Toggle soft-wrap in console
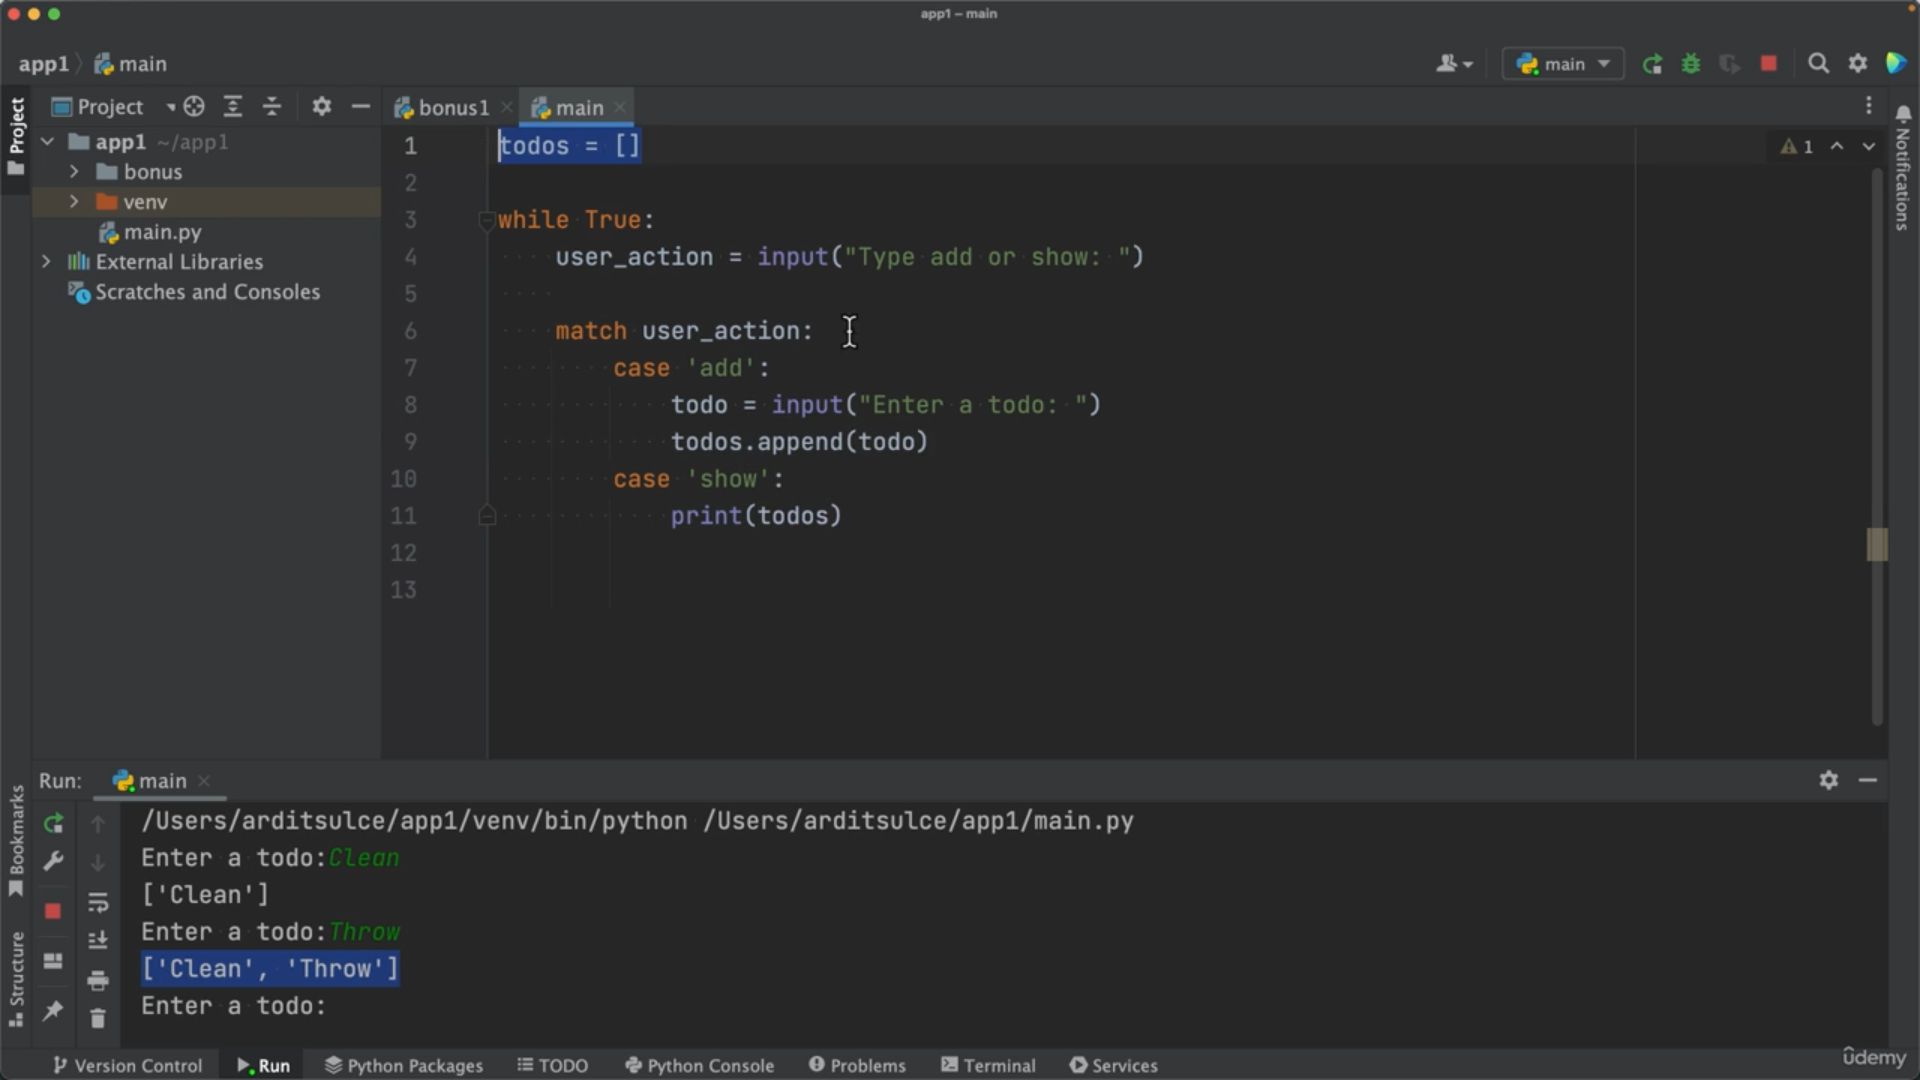This screenshot has width=1920, height=1080. point(98,903)
